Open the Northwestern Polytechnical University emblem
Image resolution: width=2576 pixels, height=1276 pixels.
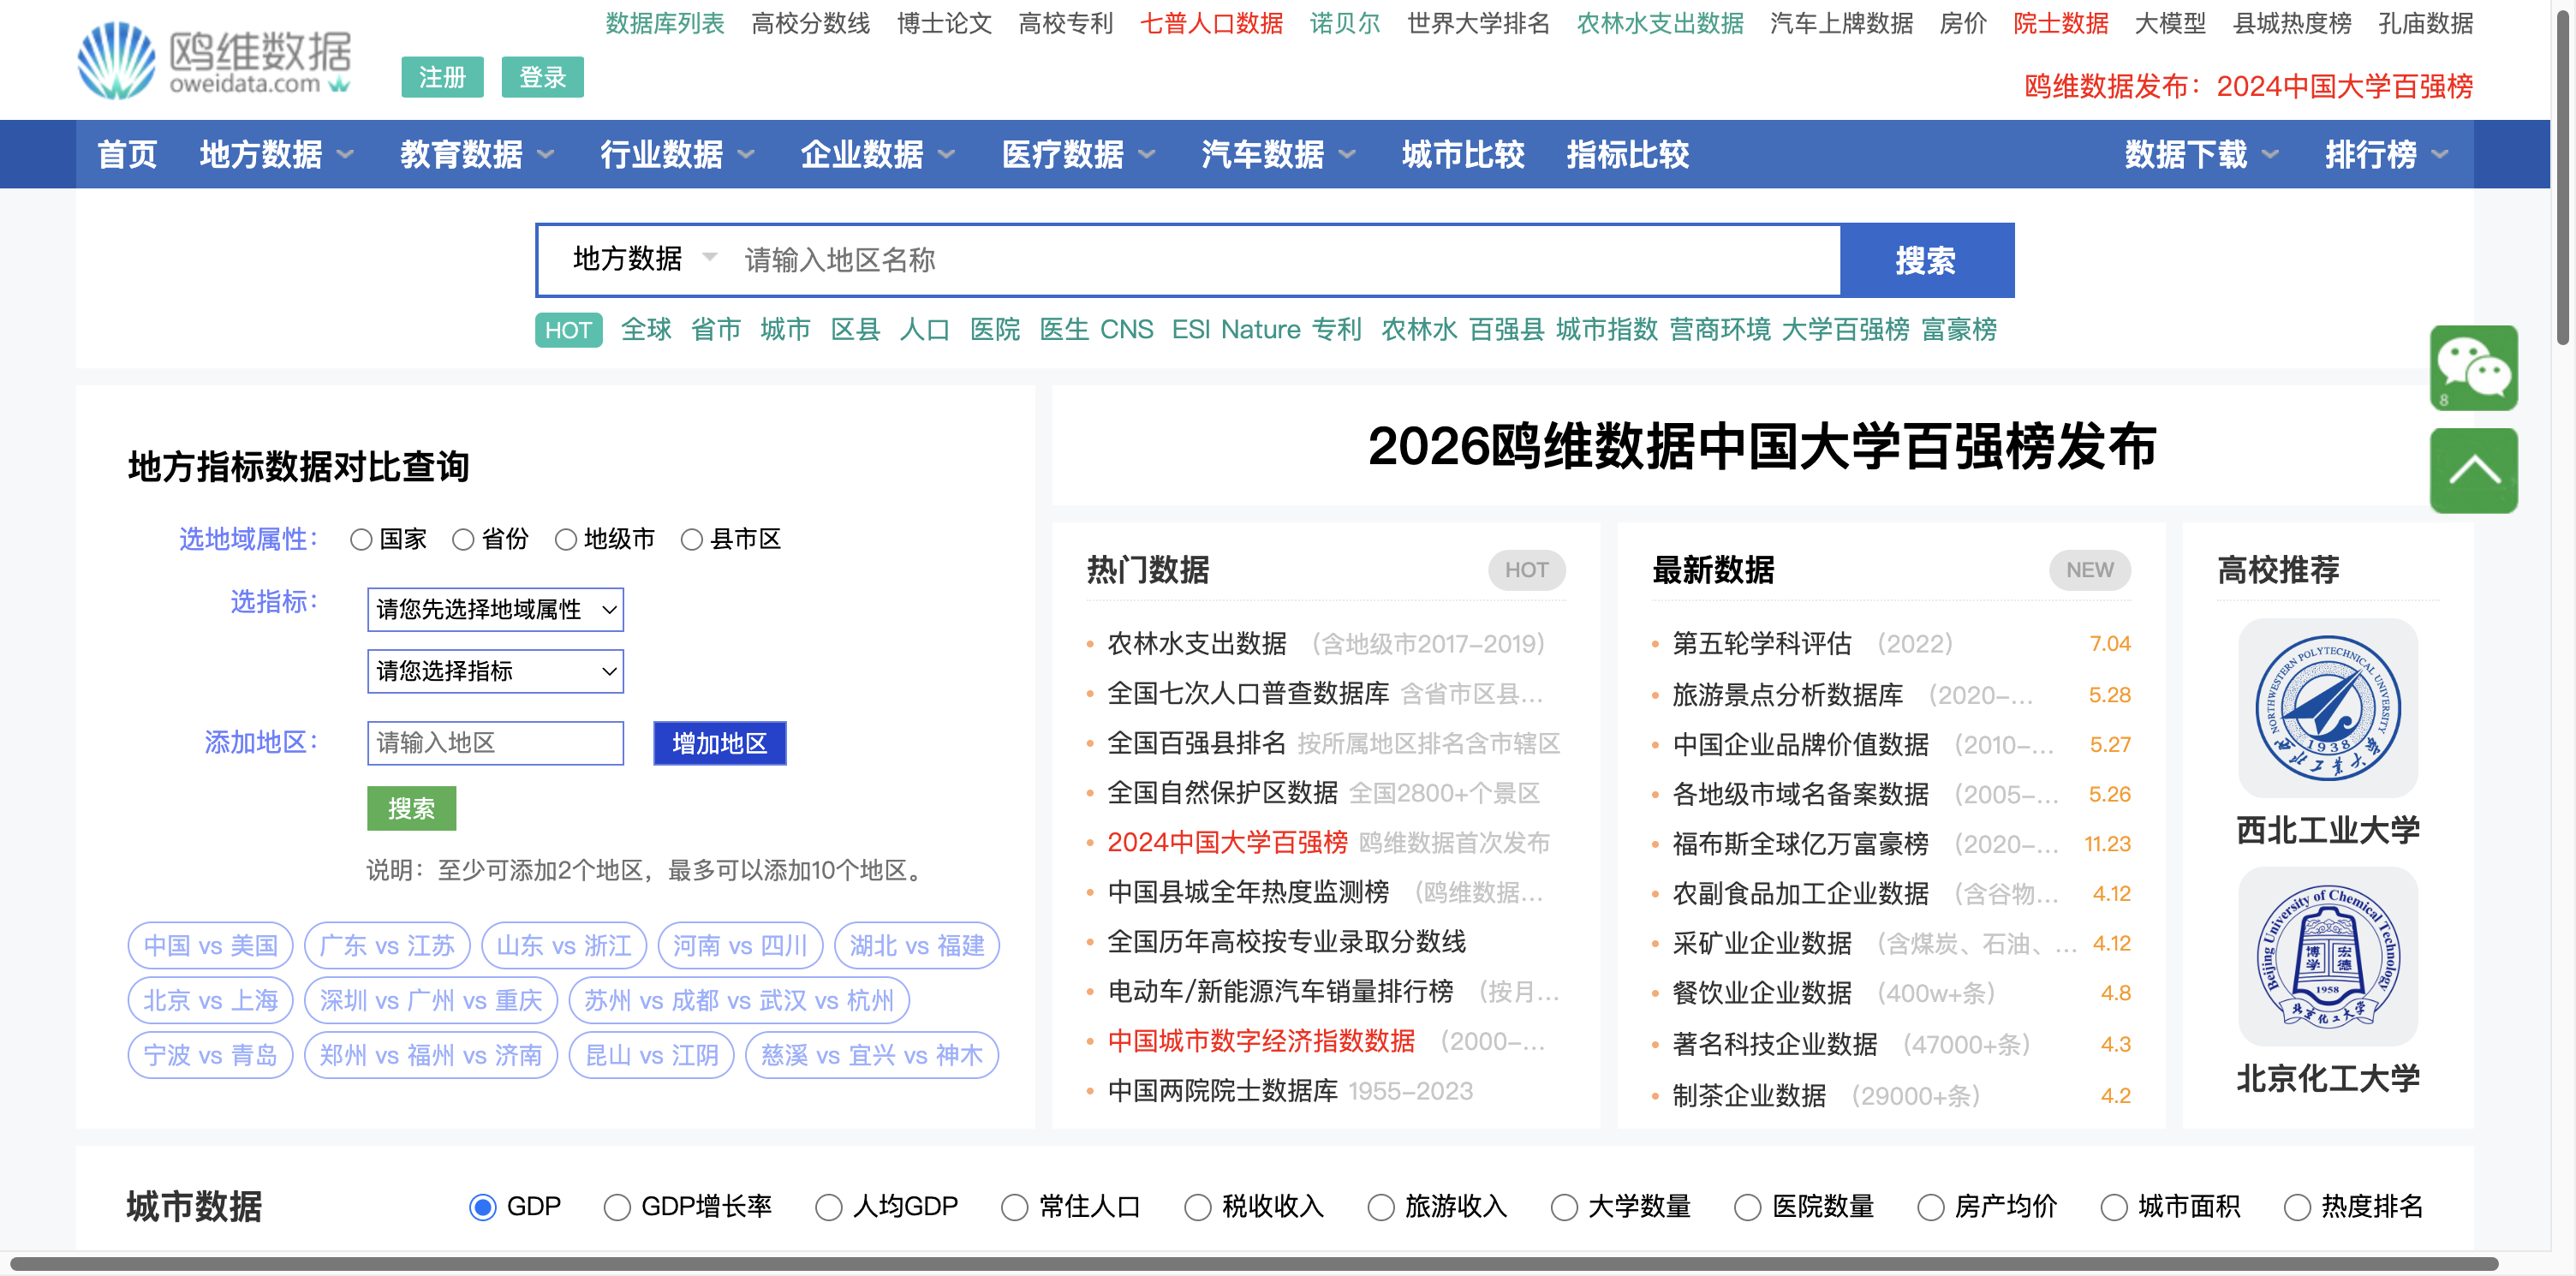2327,707
